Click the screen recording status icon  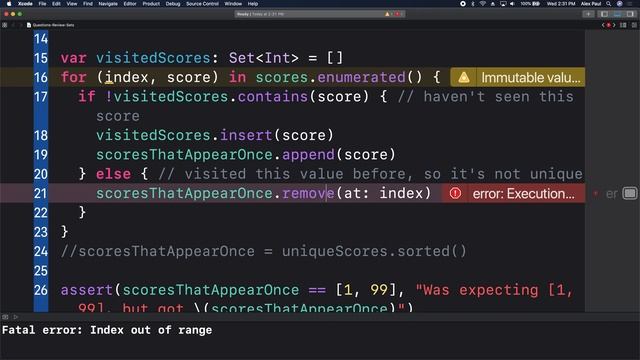463,4
